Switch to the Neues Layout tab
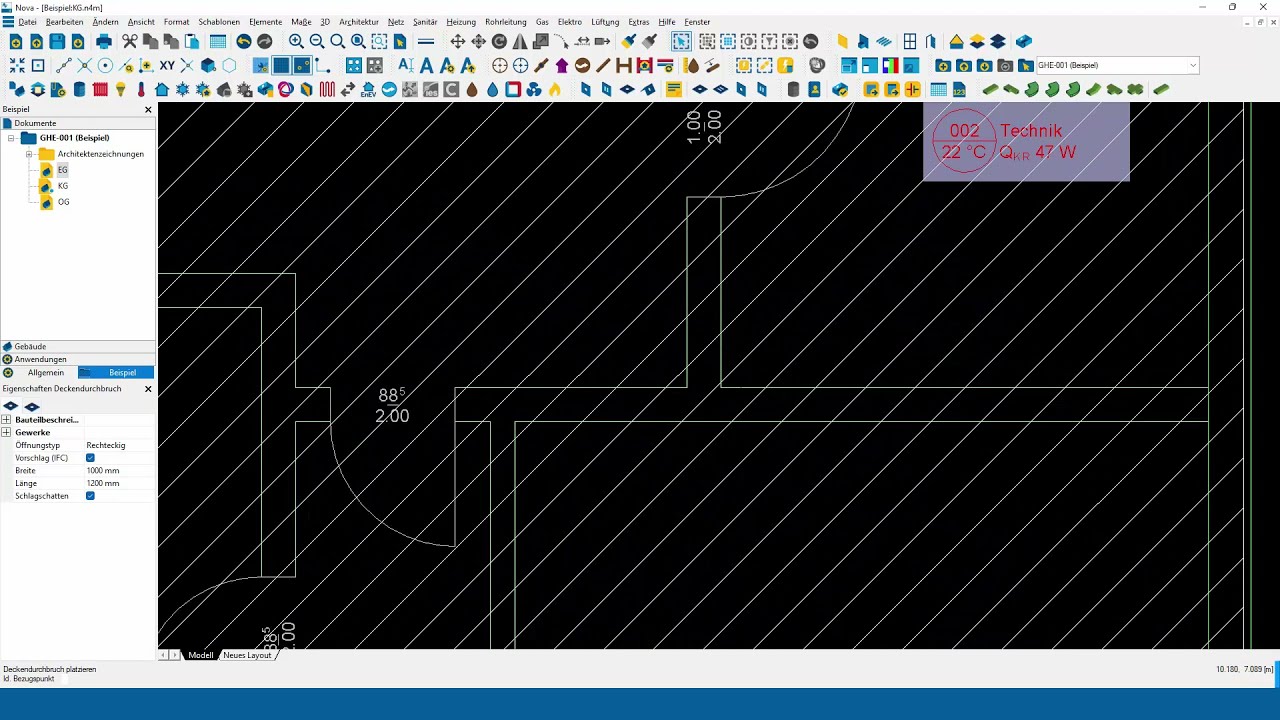The image size is (1280, 720). click(x=247, y=655)
